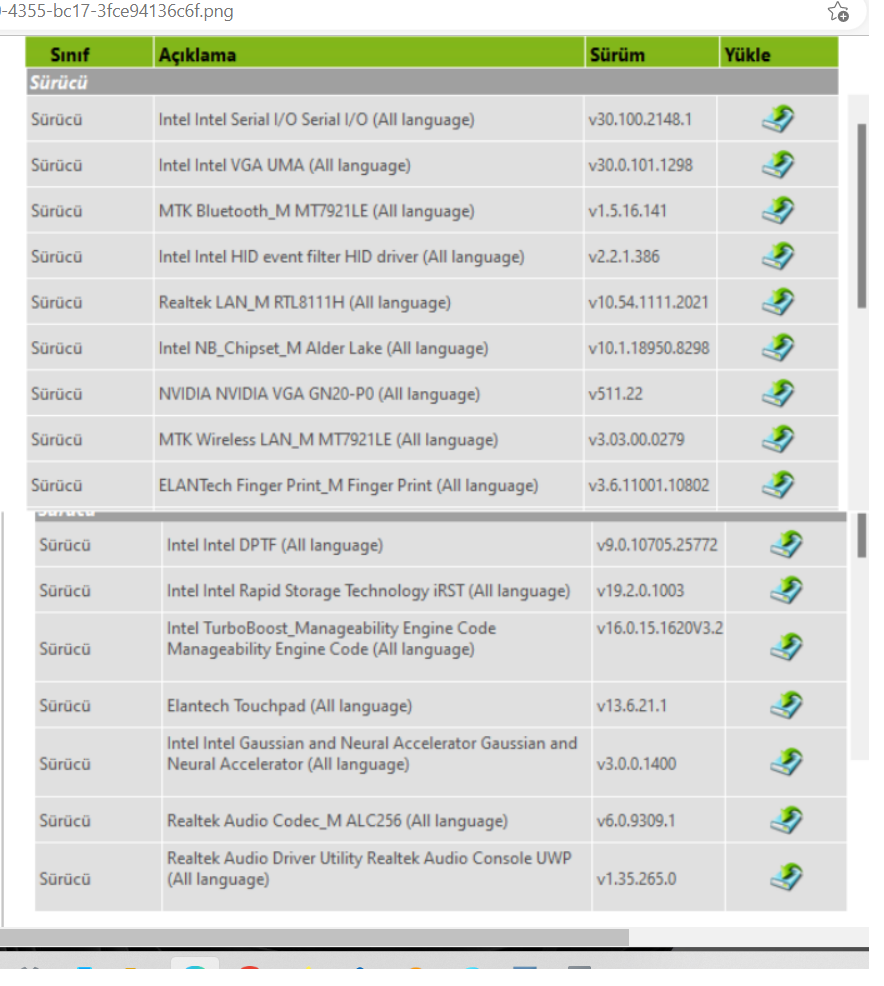The height and width of the screenshot is (986, 884).
Task: Download the Intel Serial I/O driver
Action: click(x=778, y=119)
